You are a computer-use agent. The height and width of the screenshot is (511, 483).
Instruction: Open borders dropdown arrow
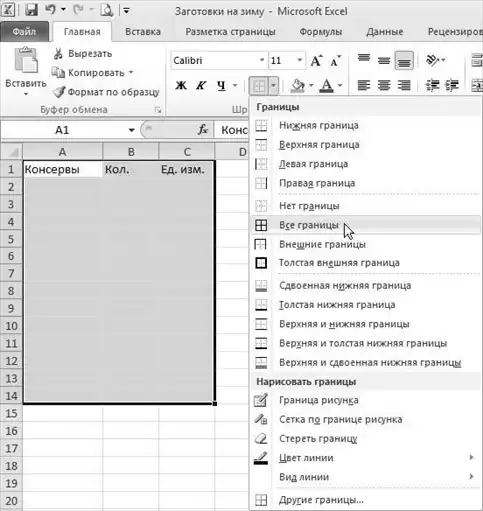273,86
